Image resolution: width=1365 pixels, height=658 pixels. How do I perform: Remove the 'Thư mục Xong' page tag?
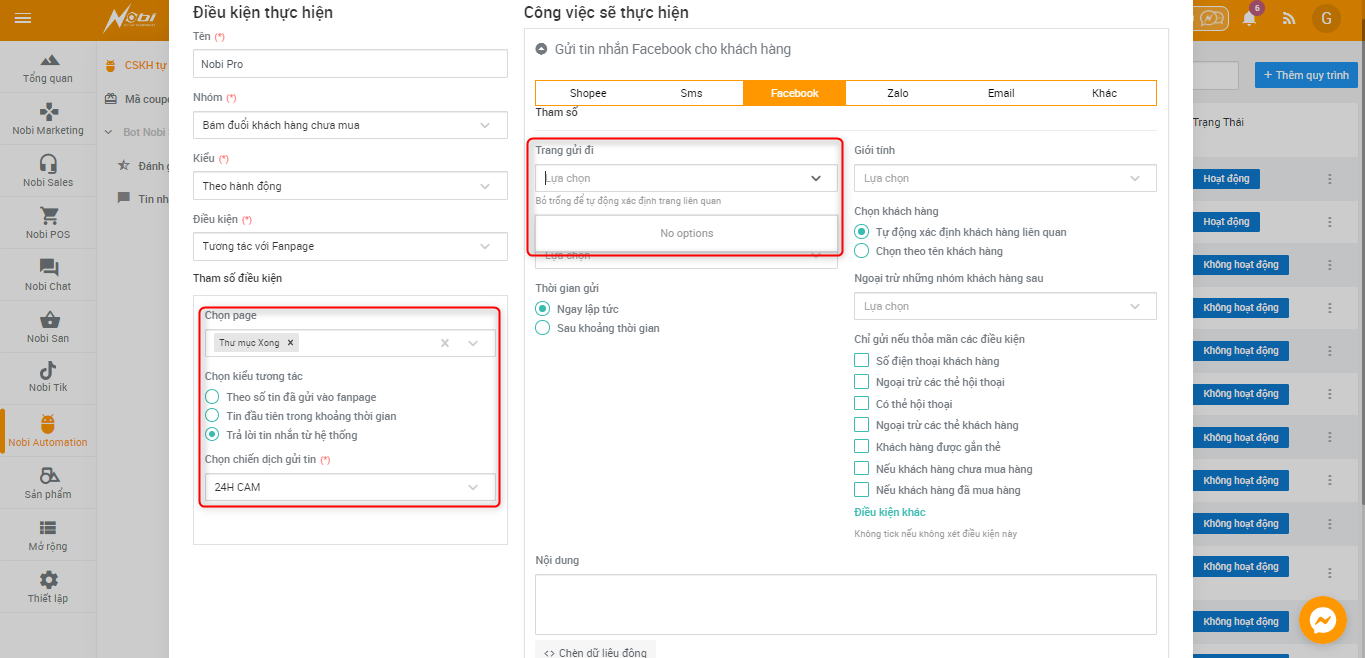click(x=291, y=343)
